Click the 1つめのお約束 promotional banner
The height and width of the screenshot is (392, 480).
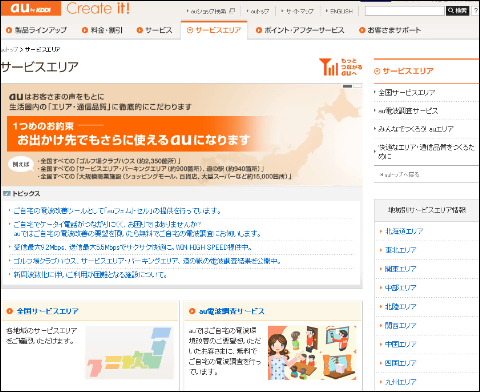click(182, 135)
